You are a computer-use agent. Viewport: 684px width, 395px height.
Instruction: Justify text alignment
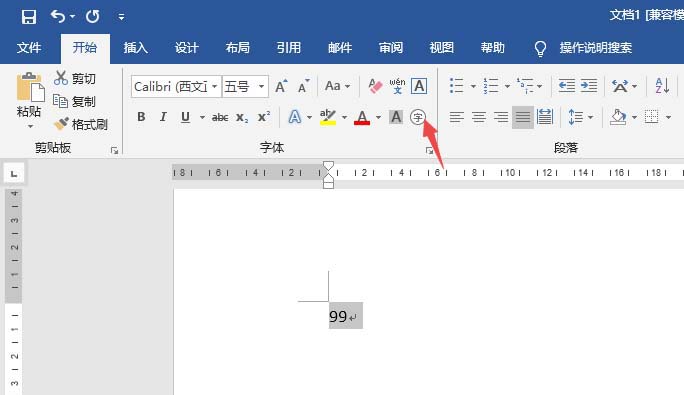pos(523,117)
